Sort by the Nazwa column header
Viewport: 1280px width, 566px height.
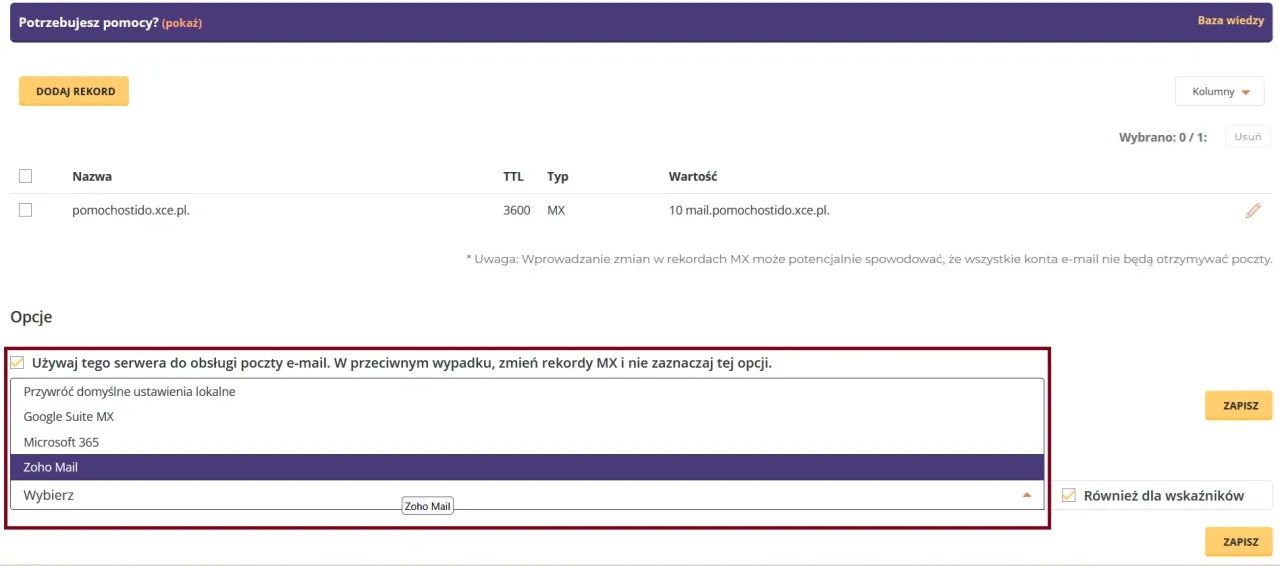point(92,177)
